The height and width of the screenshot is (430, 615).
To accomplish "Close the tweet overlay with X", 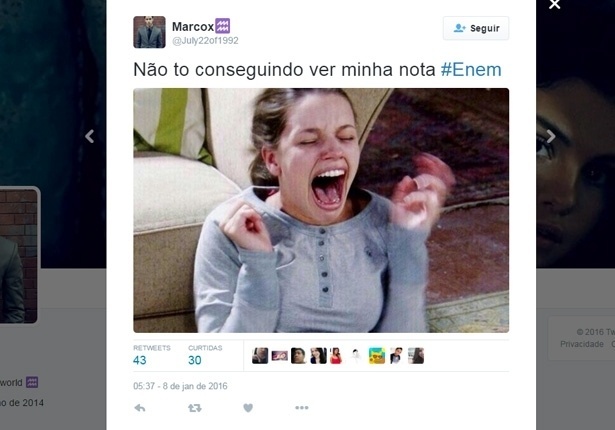I will tap(555, 4).
